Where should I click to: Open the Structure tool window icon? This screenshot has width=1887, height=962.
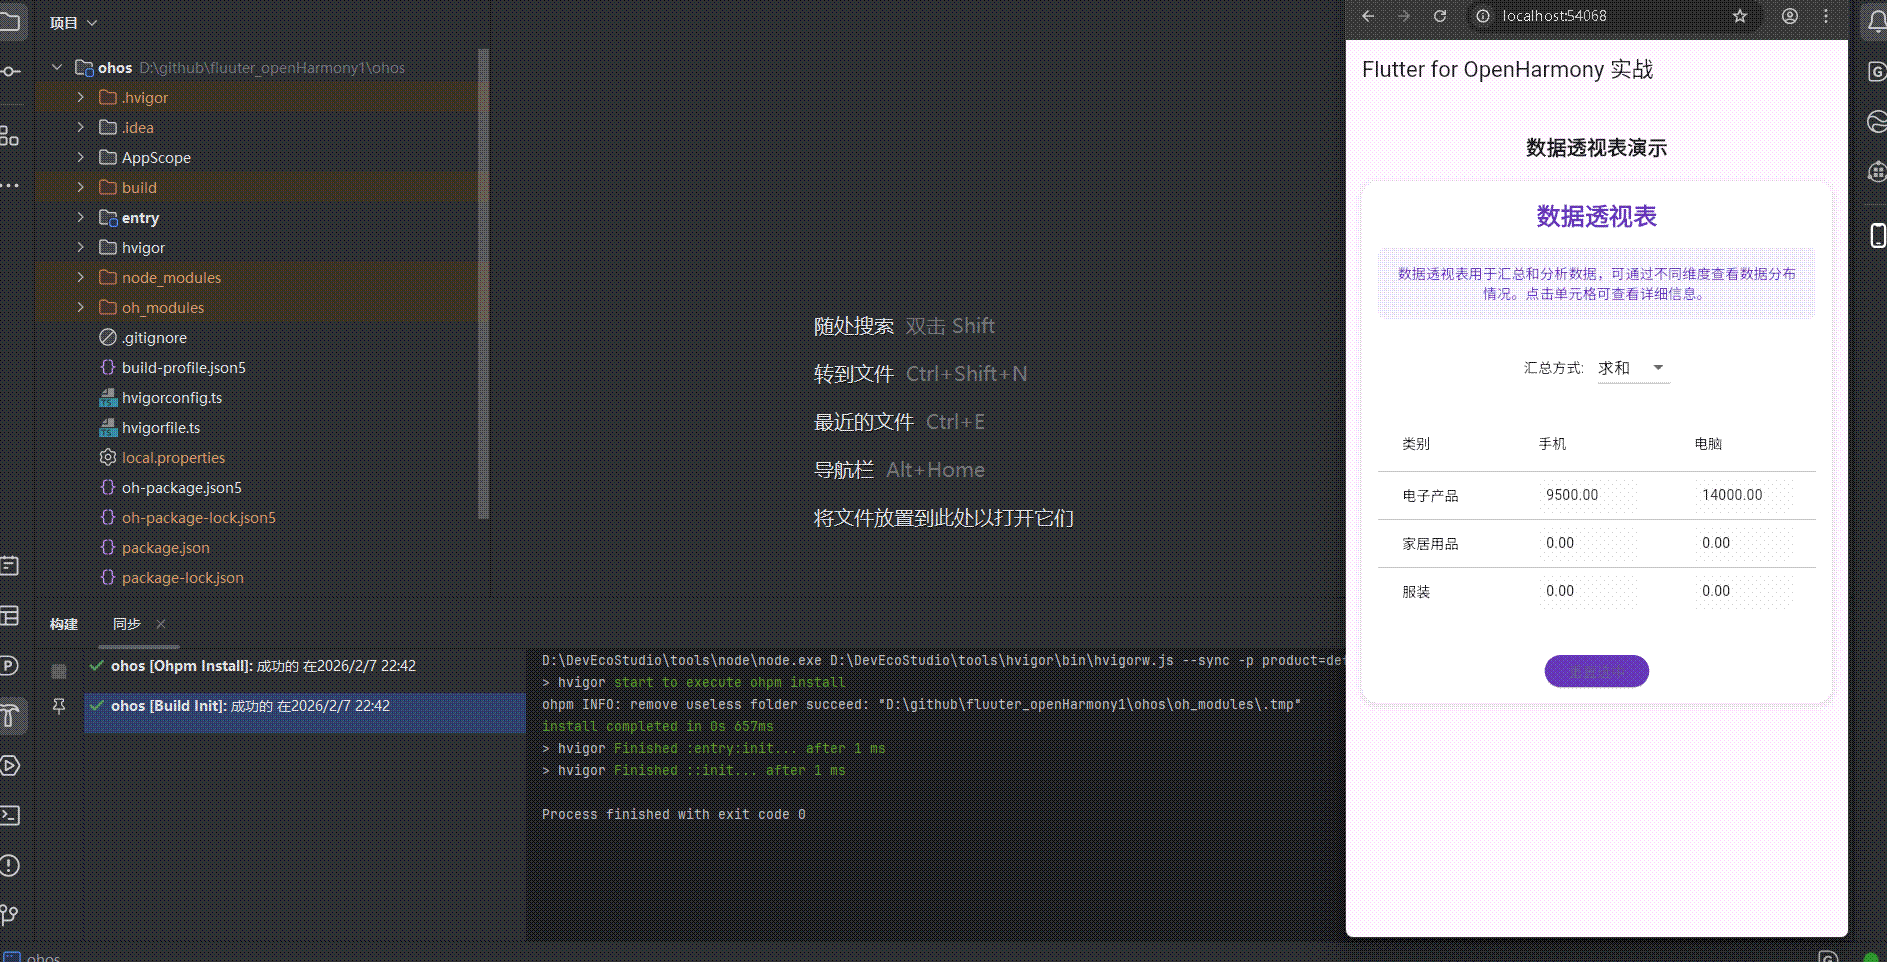pyautogui.click(x=9, y=136)
